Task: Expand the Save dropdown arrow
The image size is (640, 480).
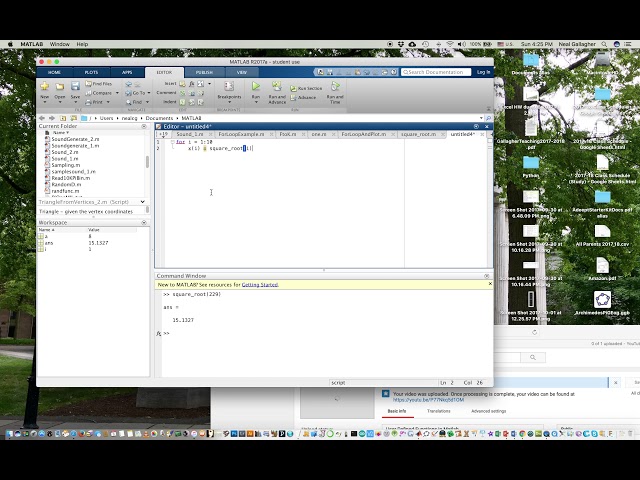Action: tap(75, 102)
